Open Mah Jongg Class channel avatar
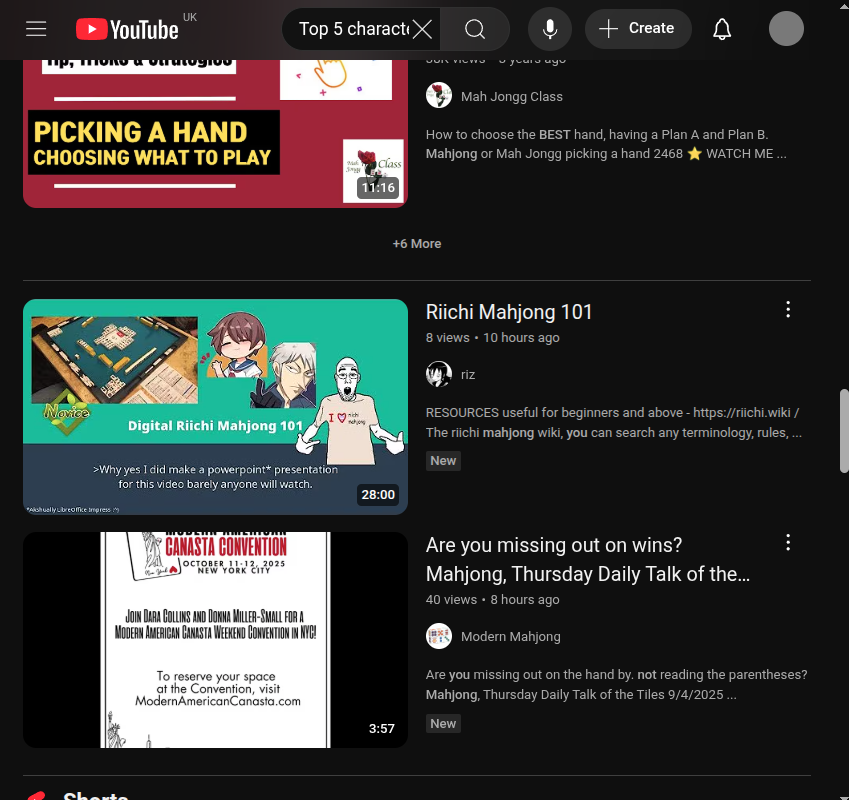849x800 pixels. coord(439,95)
